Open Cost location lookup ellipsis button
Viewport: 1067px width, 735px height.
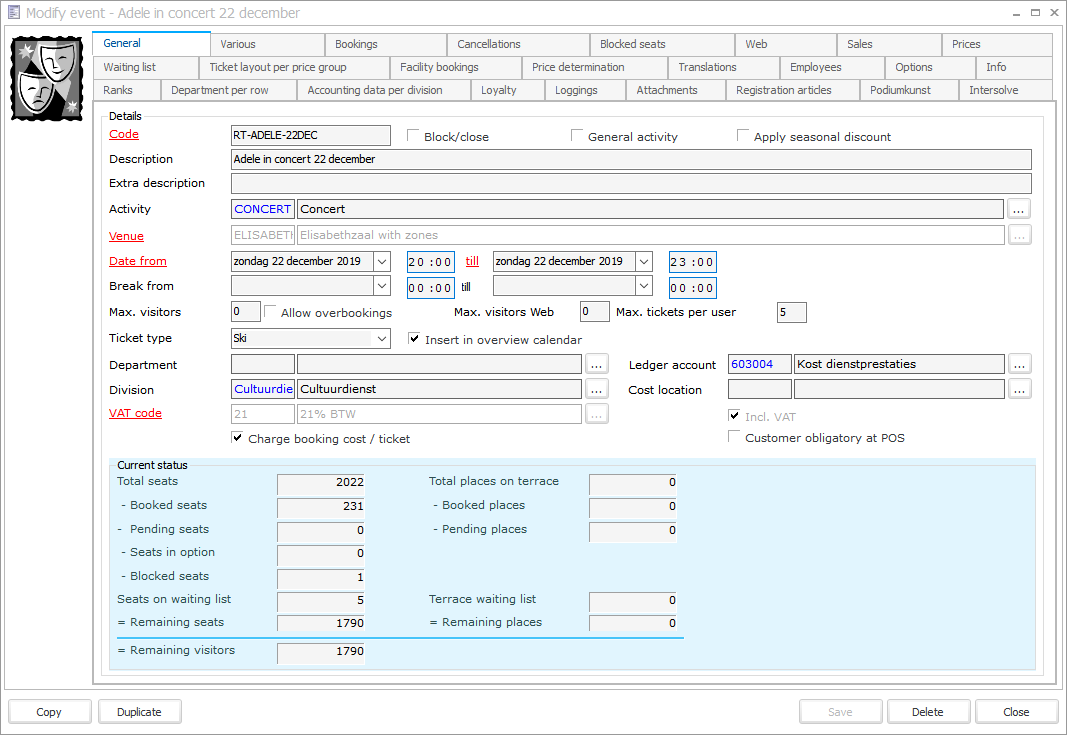click(1018, 389)
